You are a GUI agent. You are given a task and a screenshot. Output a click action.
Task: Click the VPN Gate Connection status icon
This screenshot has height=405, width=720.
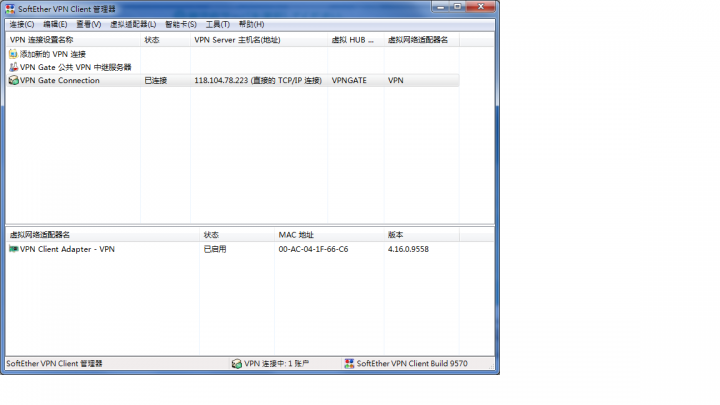pos(13,80)
